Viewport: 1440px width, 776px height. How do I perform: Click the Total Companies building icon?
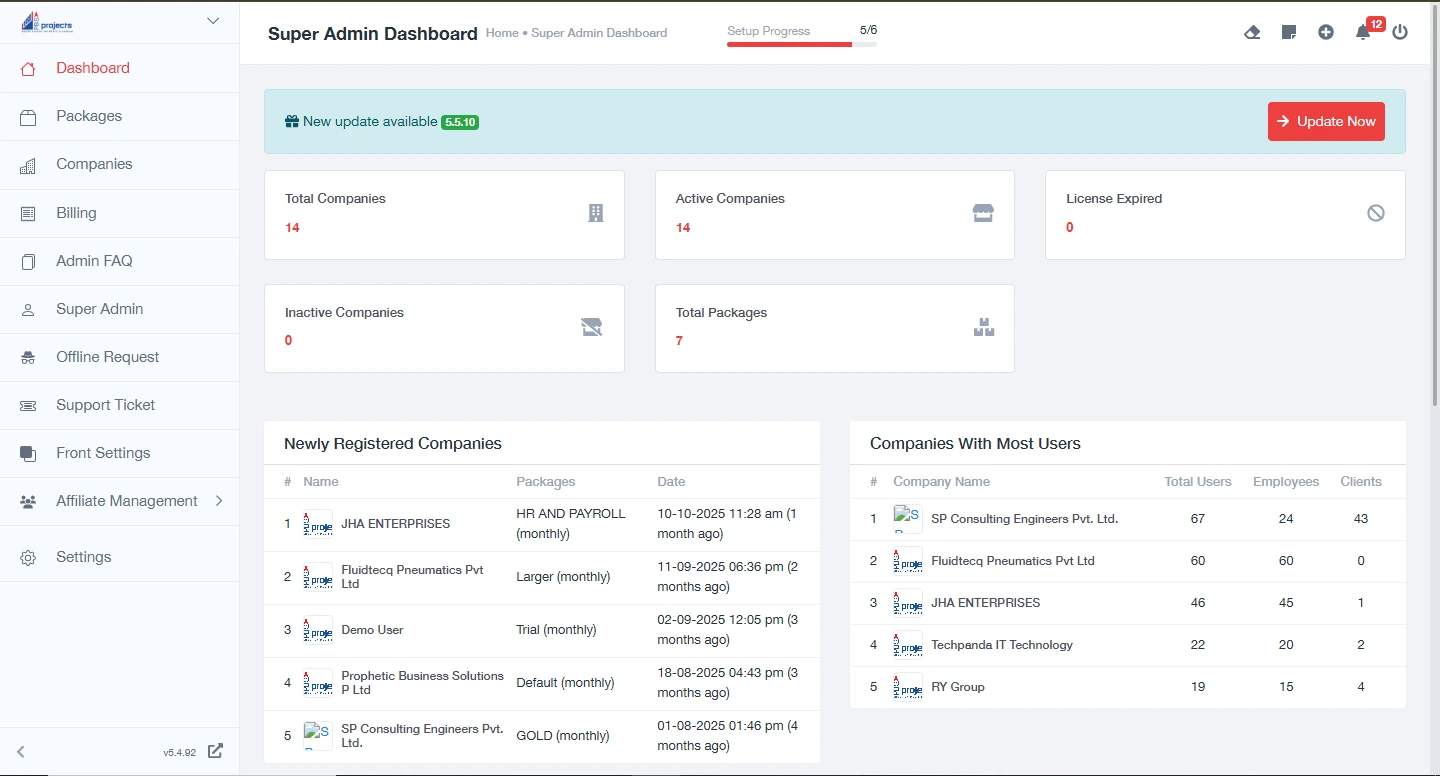point(595,213)
